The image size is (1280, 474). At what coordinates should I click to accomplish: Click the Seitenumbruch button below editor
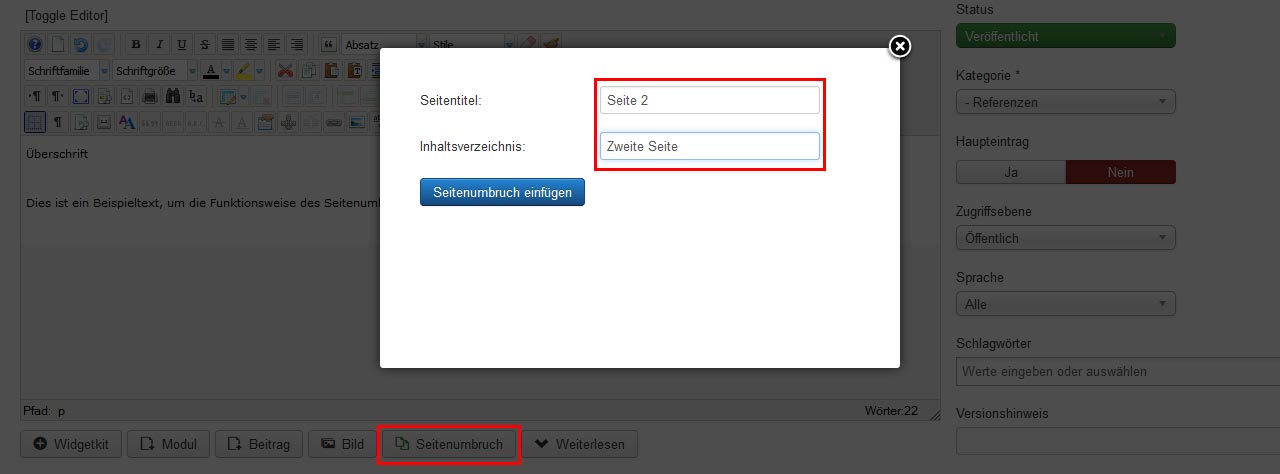pyautogui.click(x=449, y=444)
